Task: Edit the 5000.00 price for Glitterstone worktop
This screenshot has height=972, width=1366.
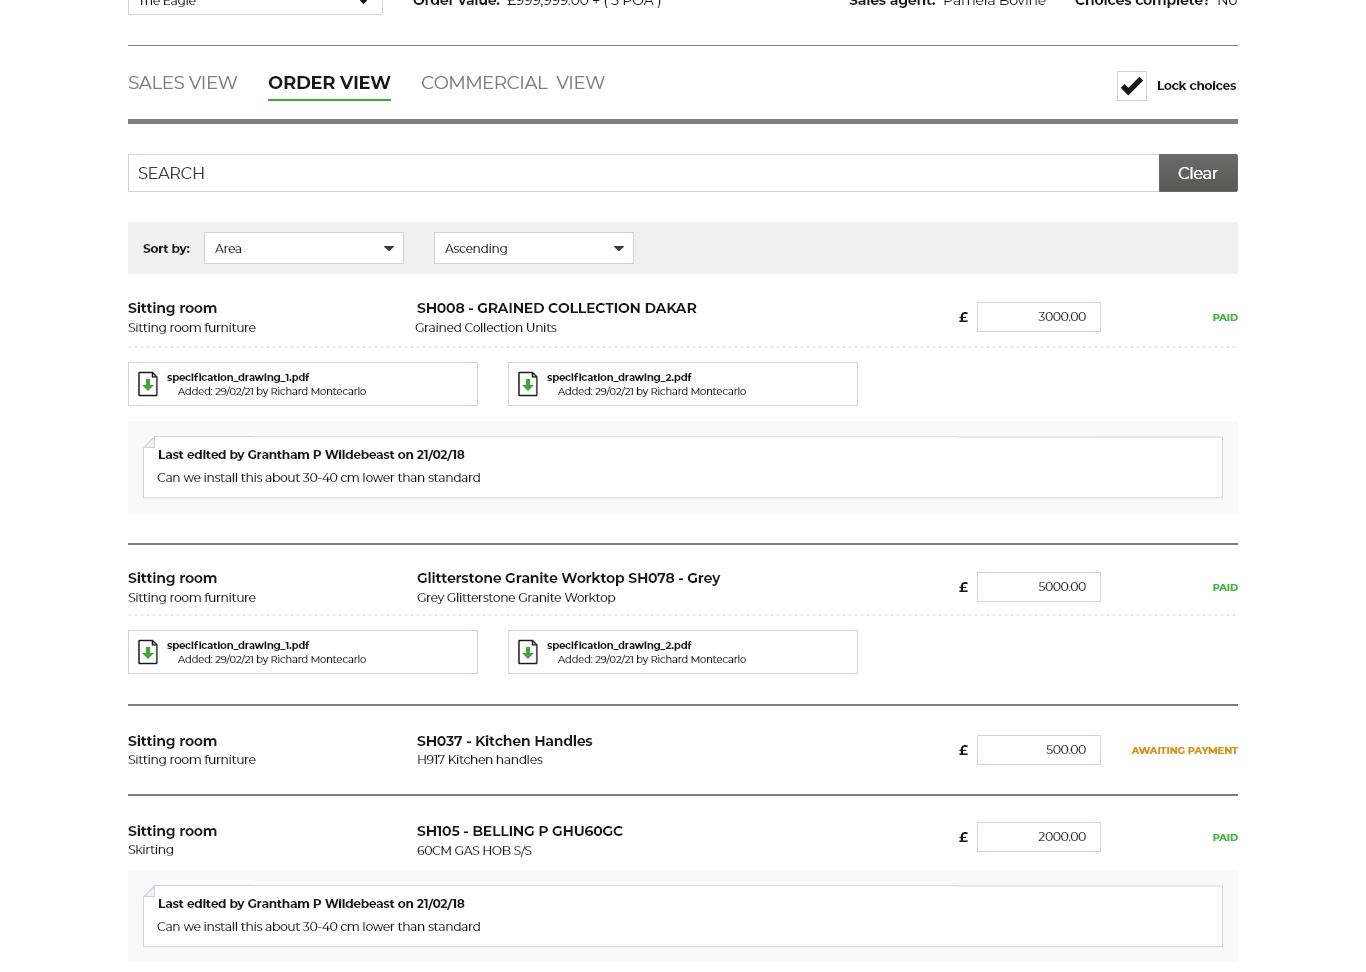Action: tap(1038, 587)
